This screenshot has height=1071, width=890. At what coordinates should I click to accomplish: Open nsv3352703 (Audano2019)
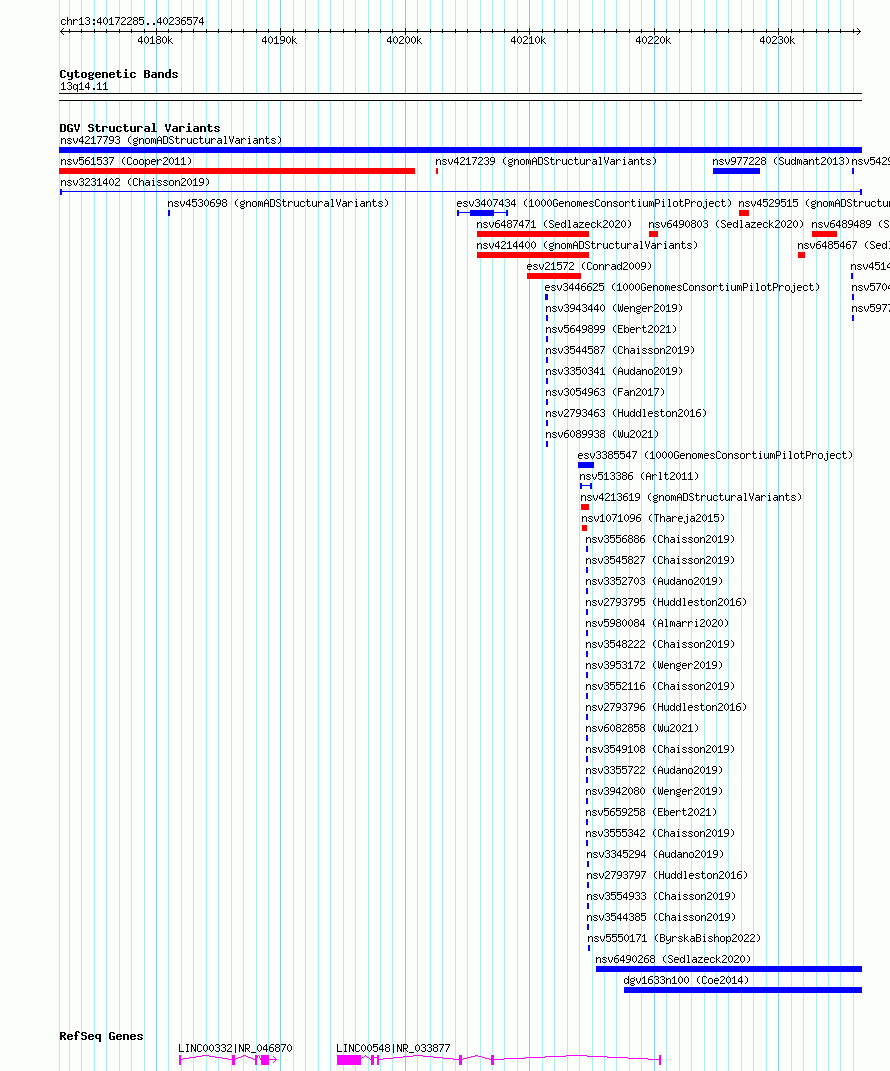654,581
